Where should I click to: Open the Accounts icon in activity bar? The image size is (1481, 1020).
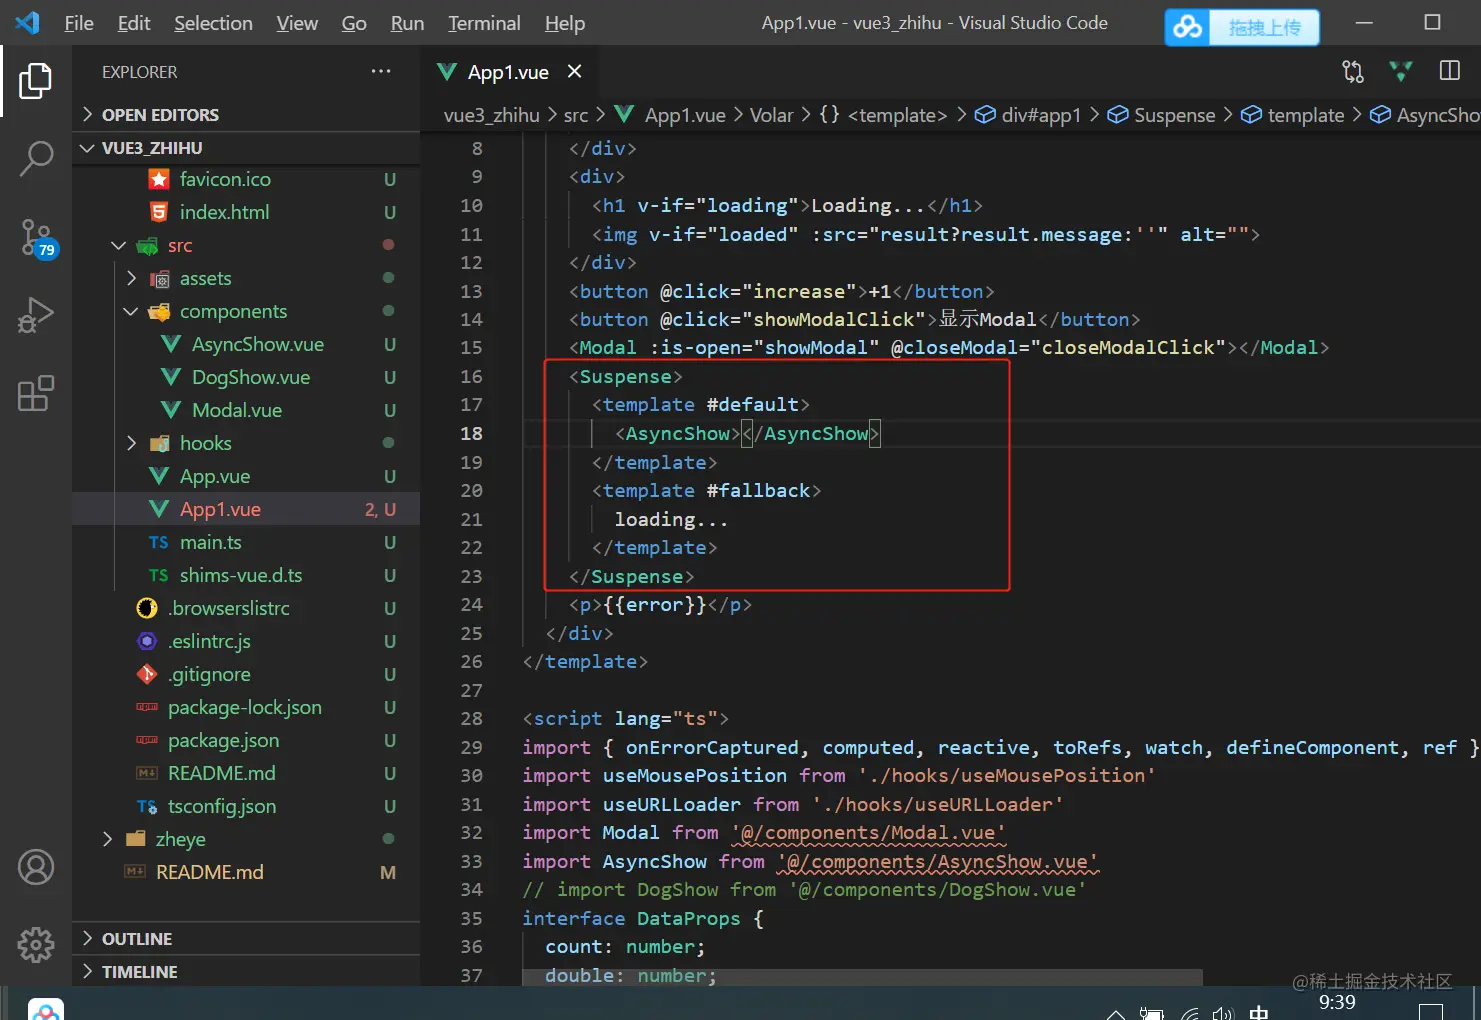point(36,867)
